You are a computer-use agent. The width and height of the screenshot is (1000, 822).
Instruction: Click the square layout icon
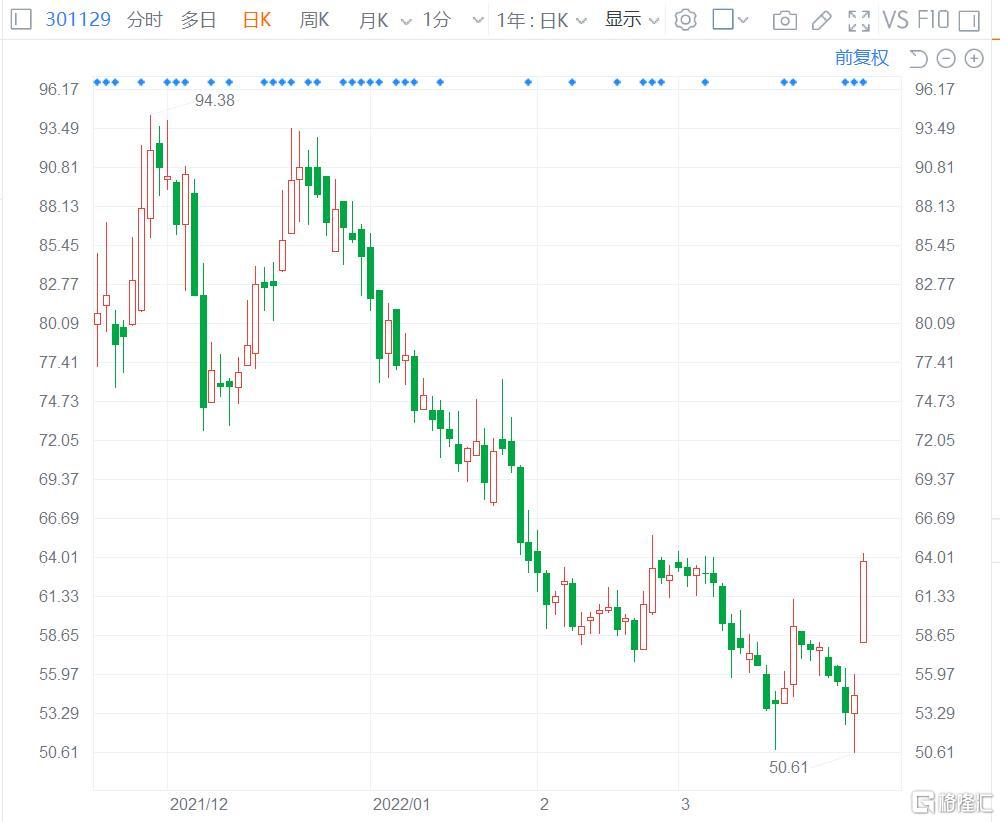(723, 19)
